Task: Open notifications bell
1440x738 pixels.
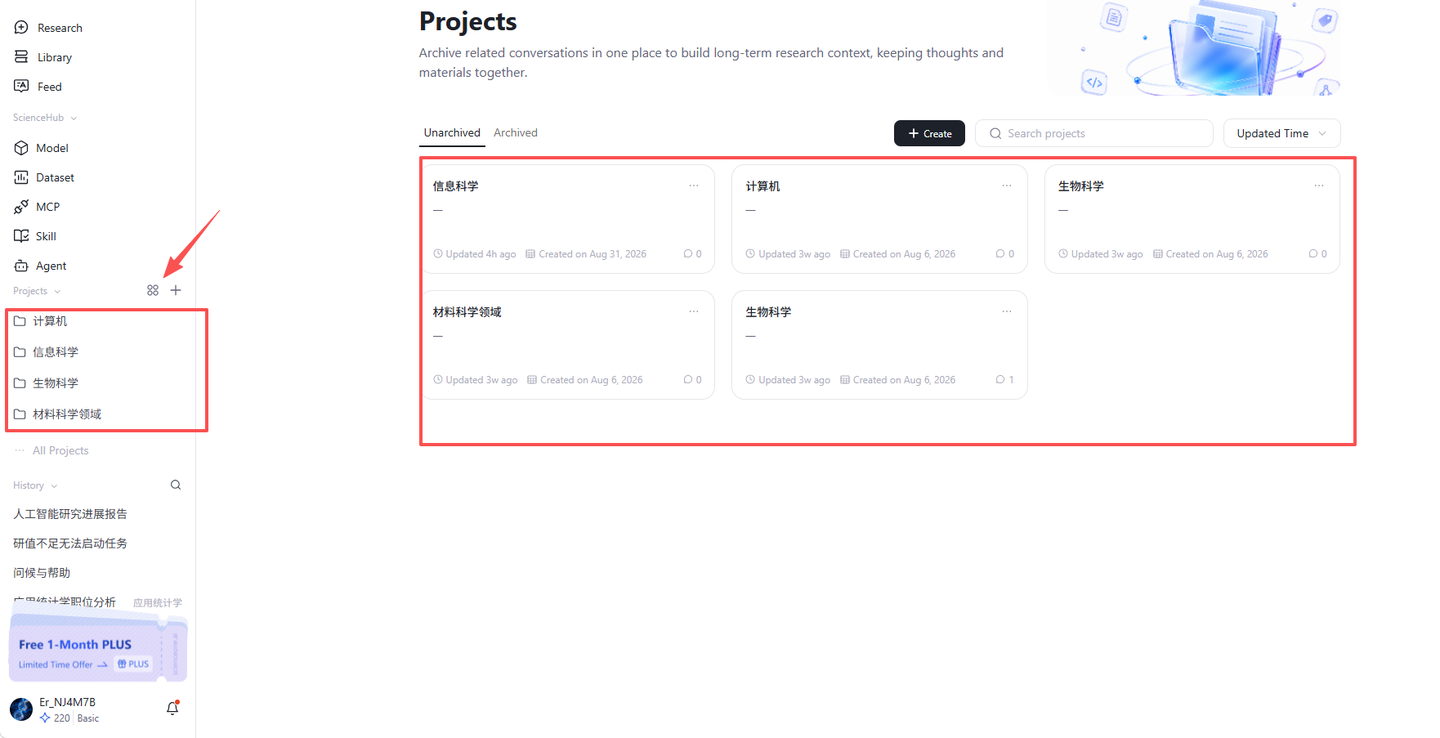Action: (172, 708)
